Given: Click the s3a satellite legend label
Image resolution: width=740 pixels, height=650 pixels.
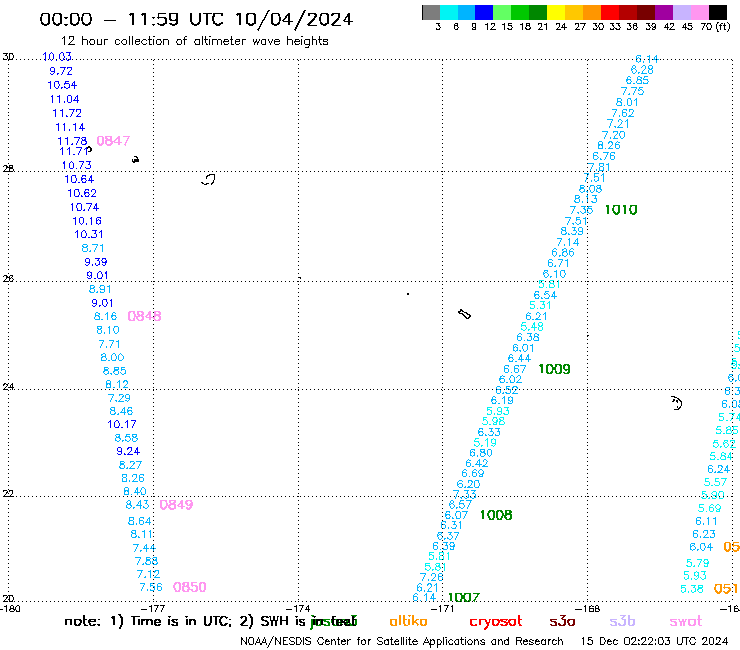Looking at the screenshot, I should coord(562,621).
